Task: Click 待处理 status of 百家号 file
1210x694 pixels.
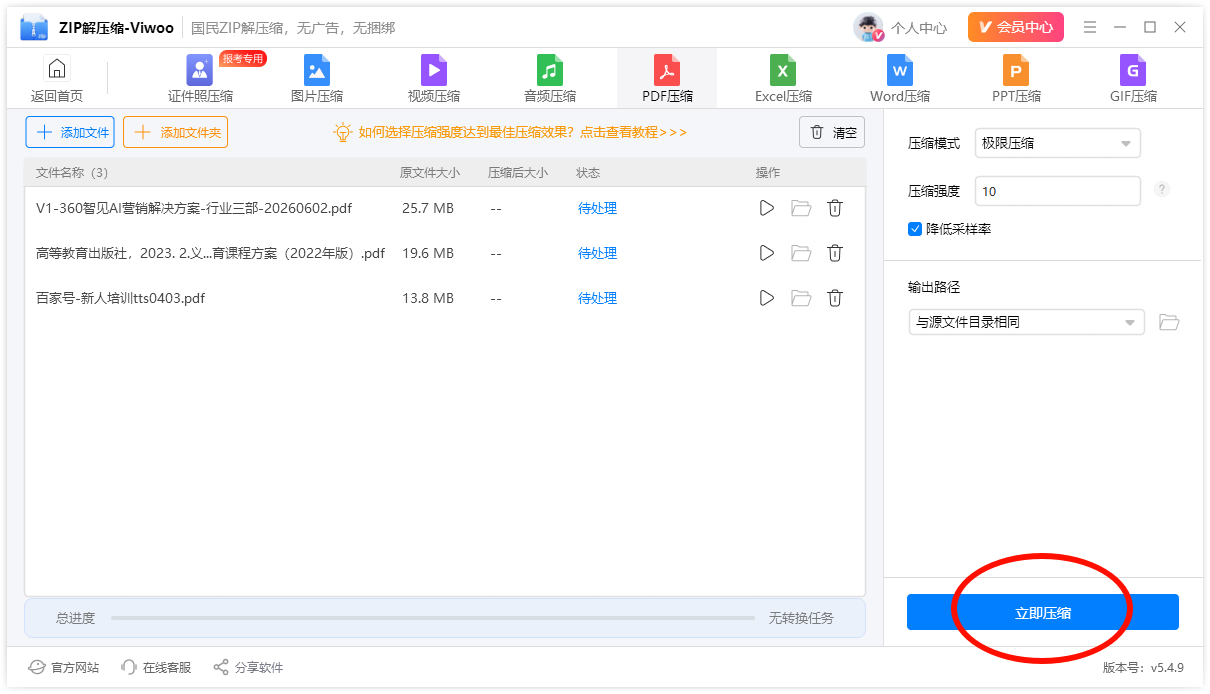Action: (597, 298)
